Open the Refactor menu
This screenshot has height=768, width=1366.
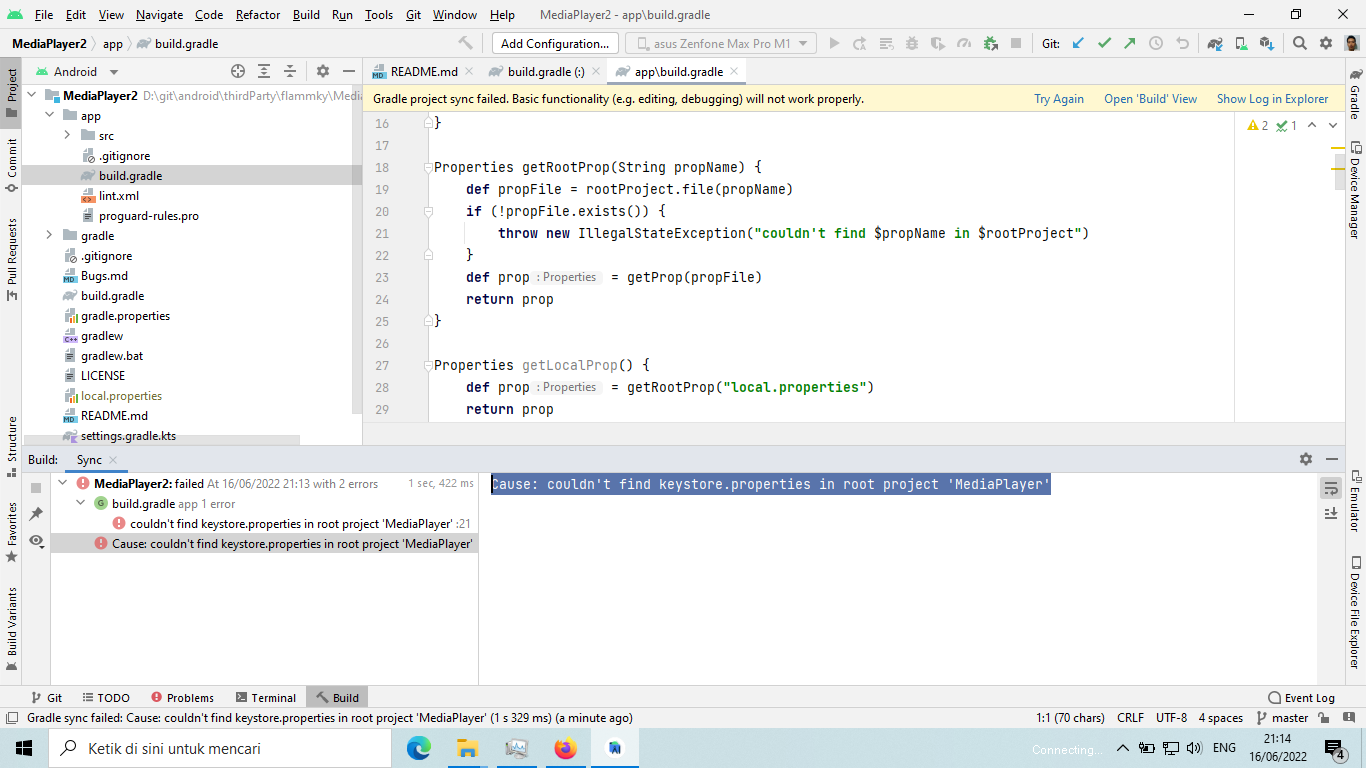coord(258,15)
